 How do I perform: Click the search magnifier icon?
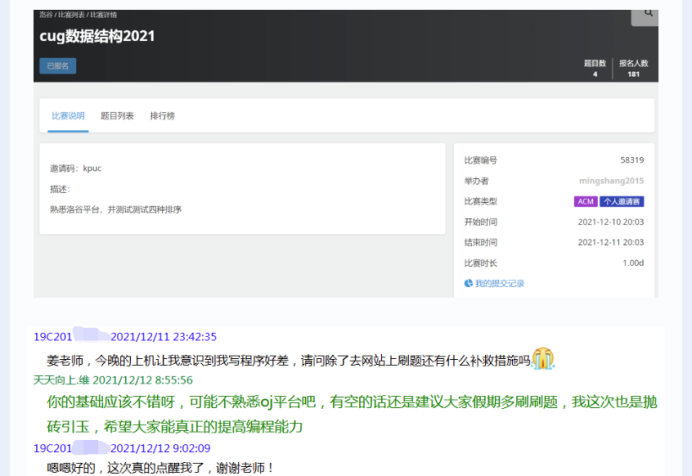click(x=648, y=14)
